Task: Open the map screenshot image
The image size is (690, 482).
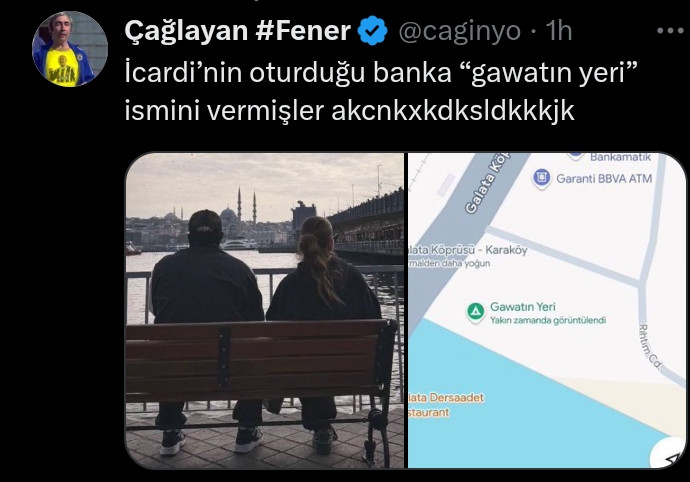Action: click(x=547, y=310)
